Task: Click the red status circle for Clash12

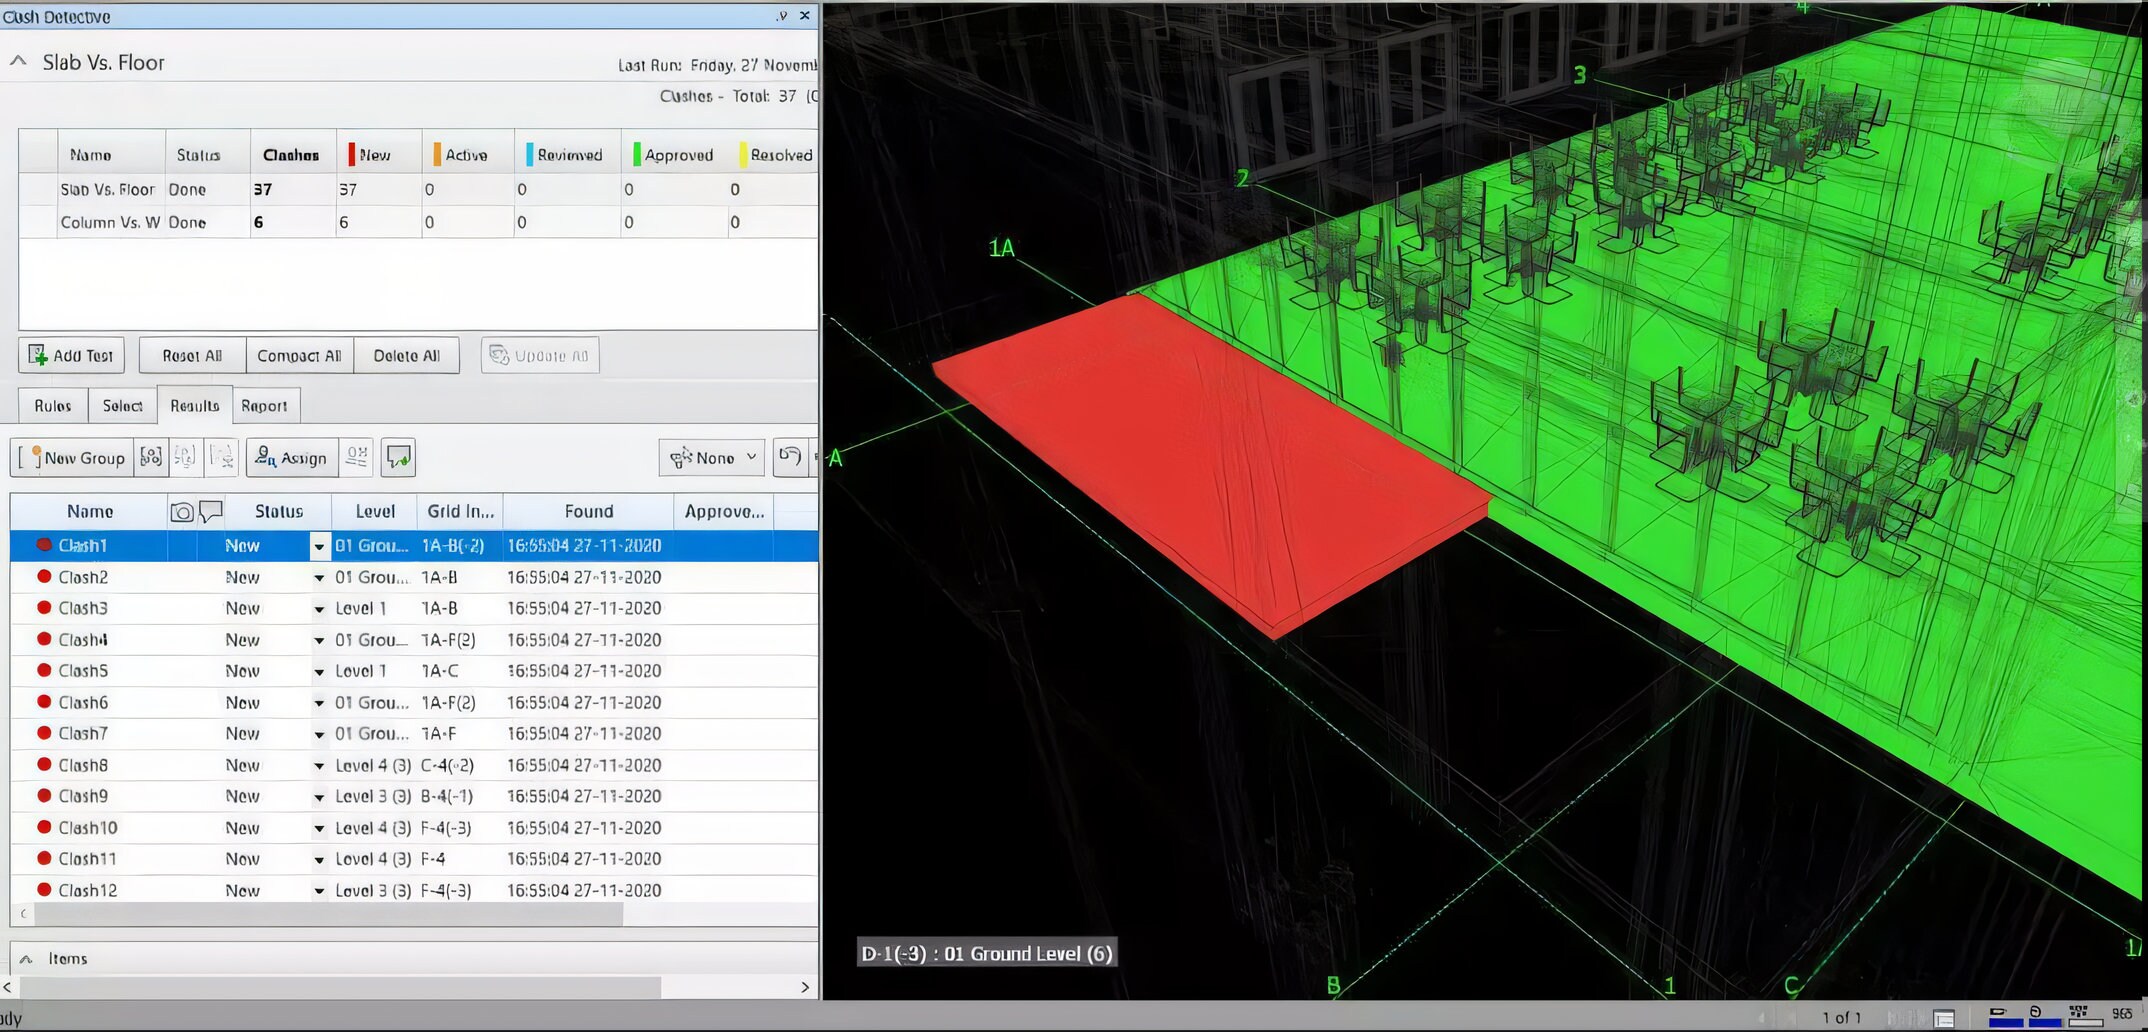Action: [x=43, y=890]
